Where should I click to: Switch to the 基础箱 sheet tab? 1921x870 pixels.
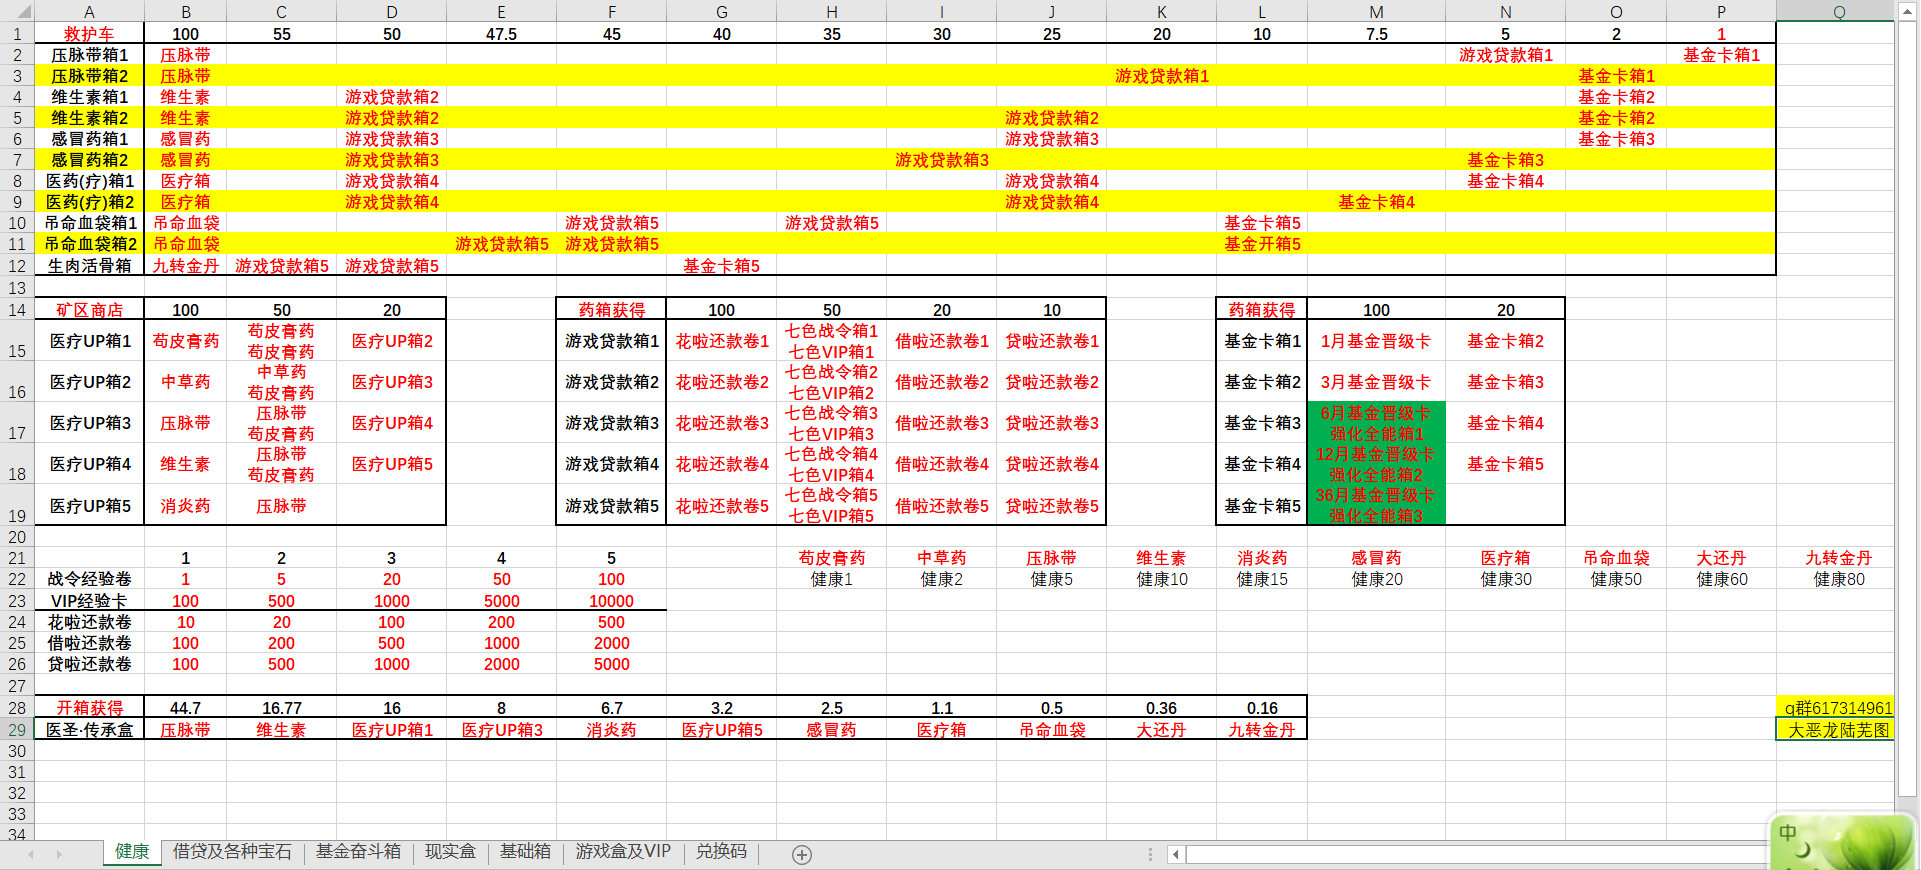525,852
